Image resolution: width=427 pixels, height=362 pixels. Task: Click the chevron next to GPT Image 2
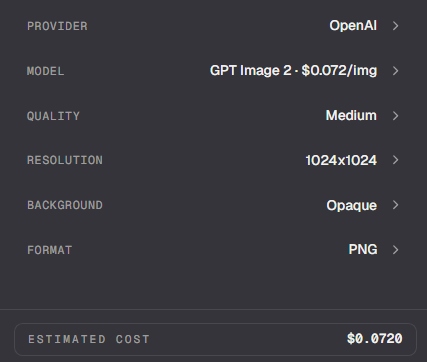point(395,71)
